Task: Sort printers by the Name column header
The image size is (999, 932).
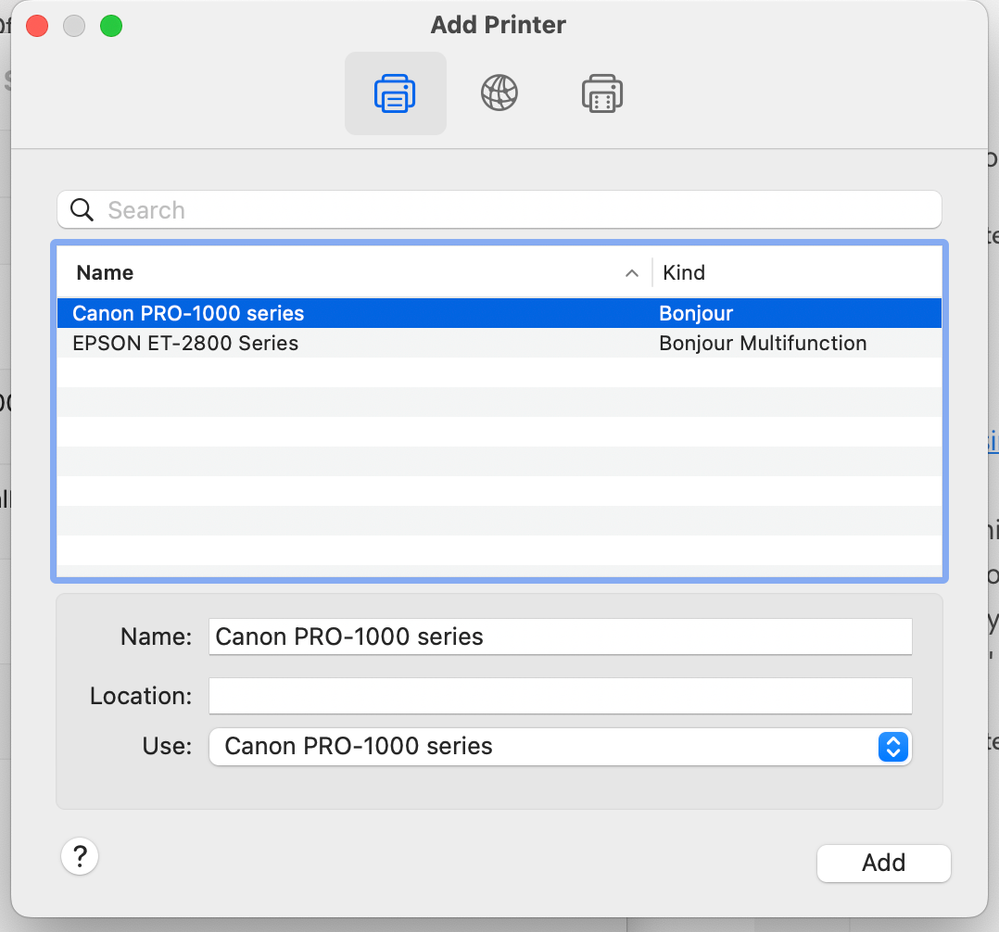Action: point(105,272)
